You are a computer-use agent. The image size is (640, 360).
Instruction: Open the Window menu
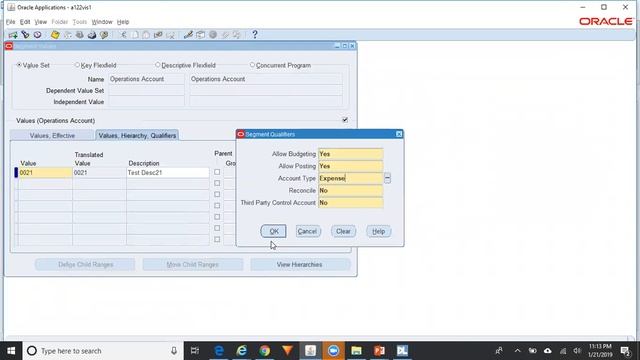[102, 22]
